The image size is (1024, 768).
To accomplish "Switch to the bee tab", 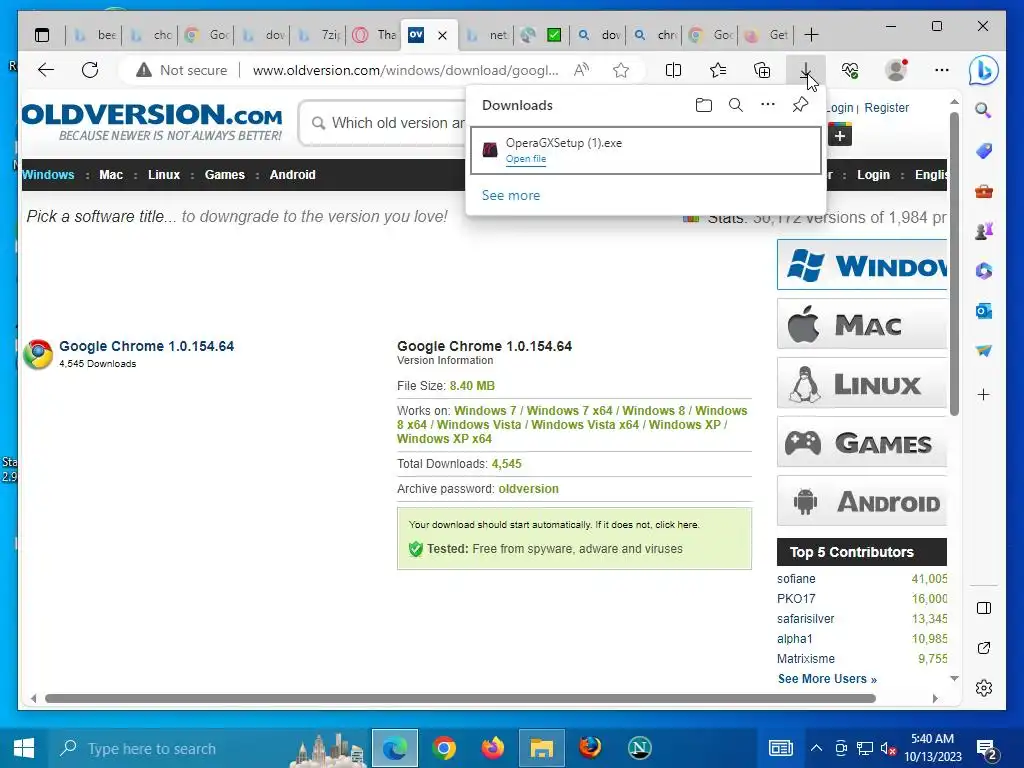I will point(95,35).
